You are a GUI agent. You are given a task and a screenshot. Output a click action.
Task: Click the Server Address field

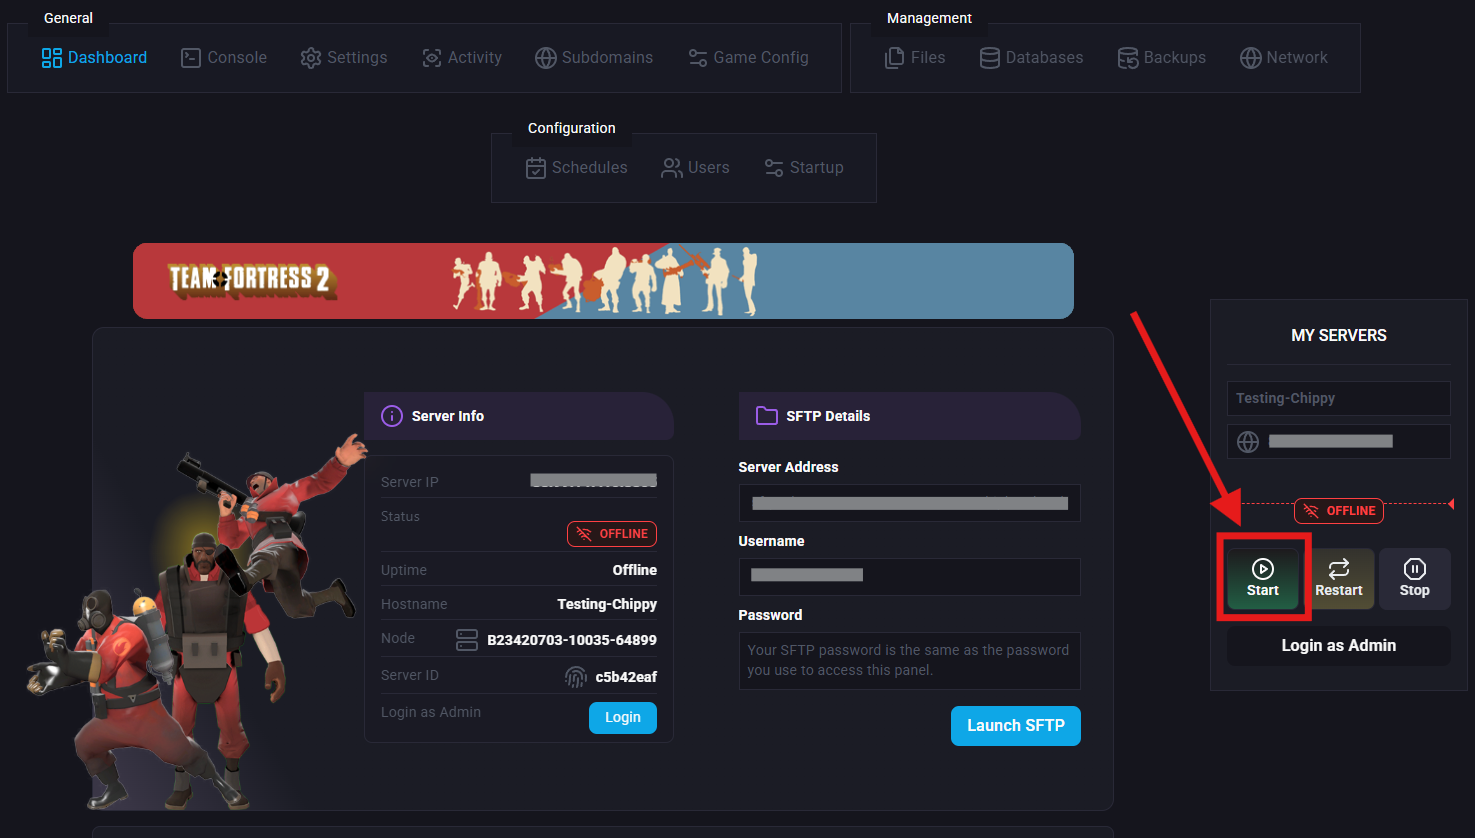pyautogui.click(x=910, y=503)
